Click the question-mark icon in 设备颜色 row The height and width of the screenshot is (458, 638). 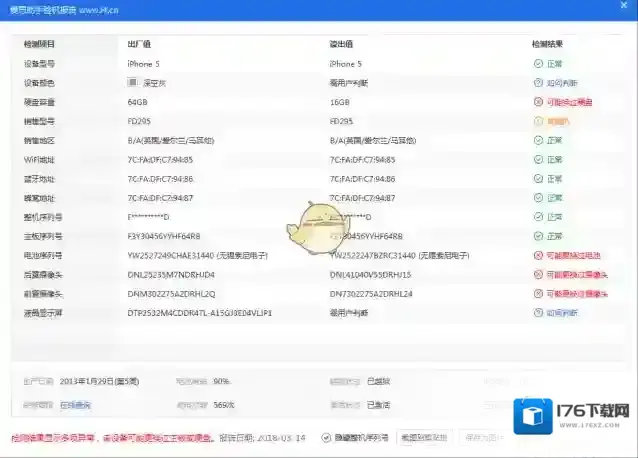pos(538,83)
